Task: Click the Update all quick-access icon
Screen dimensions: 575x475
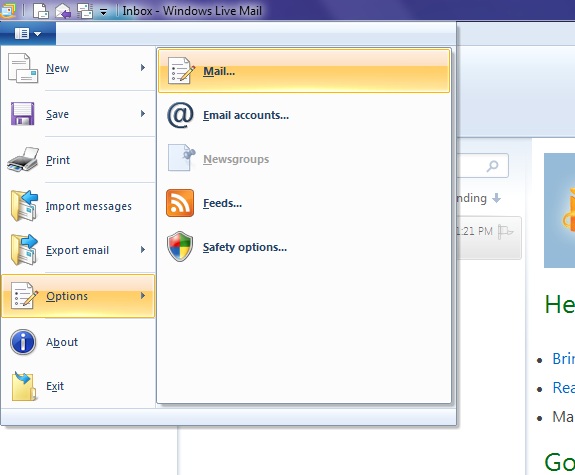Action: pos(85,11)
